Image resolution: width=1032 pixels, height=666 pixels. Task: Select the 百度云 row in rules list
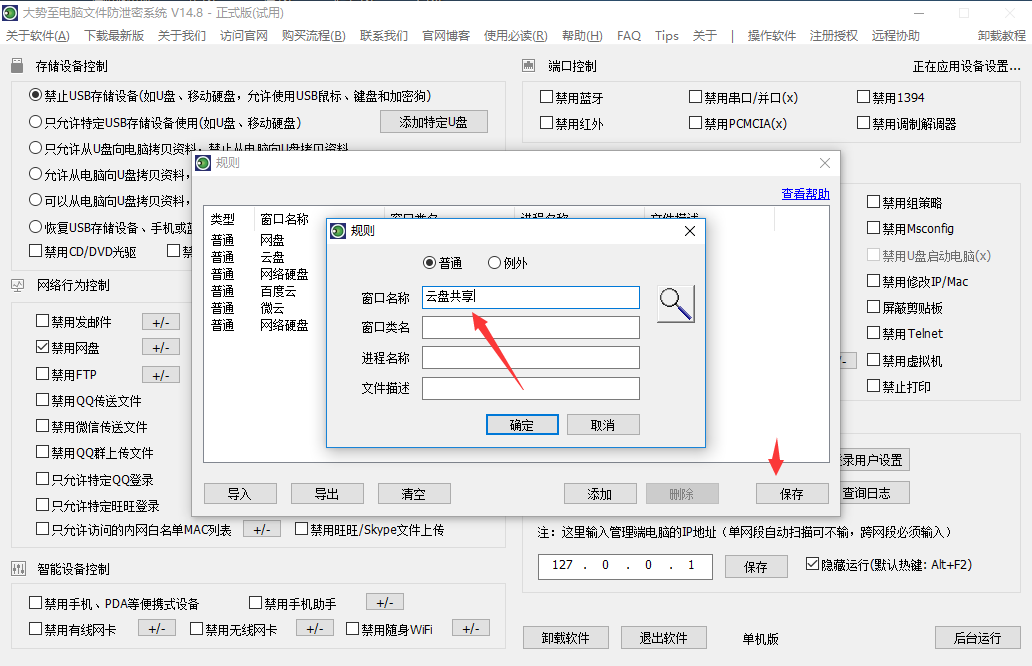point(278,291)
